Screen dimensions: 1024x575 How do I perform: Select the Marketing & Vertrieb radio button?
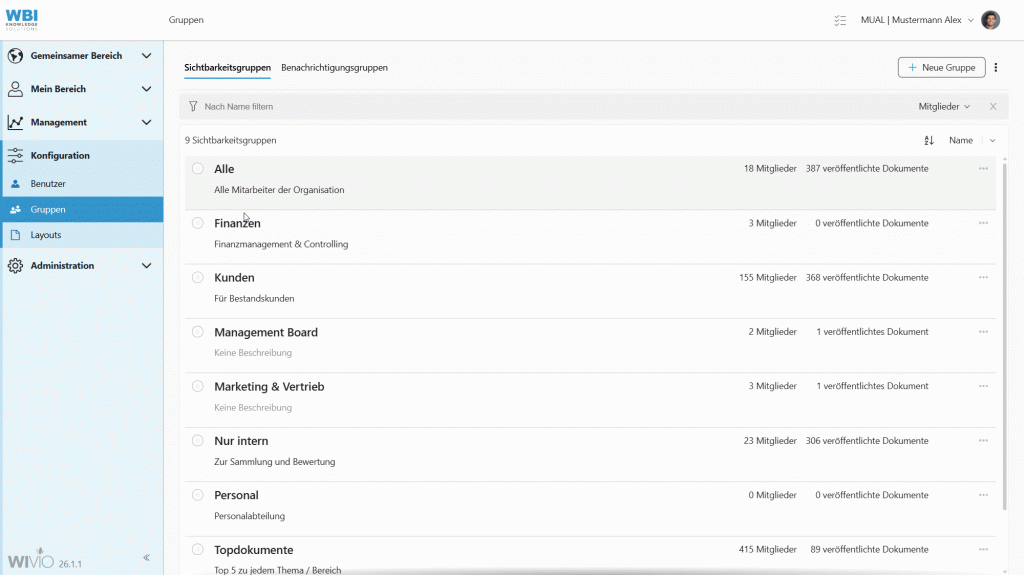coord(198,386)
